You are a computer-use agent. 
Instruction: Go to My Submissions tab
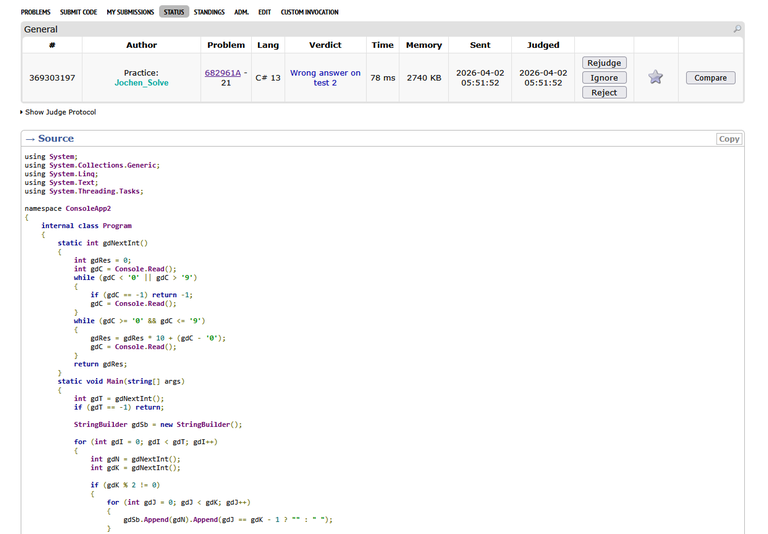(x=130, y=12)
